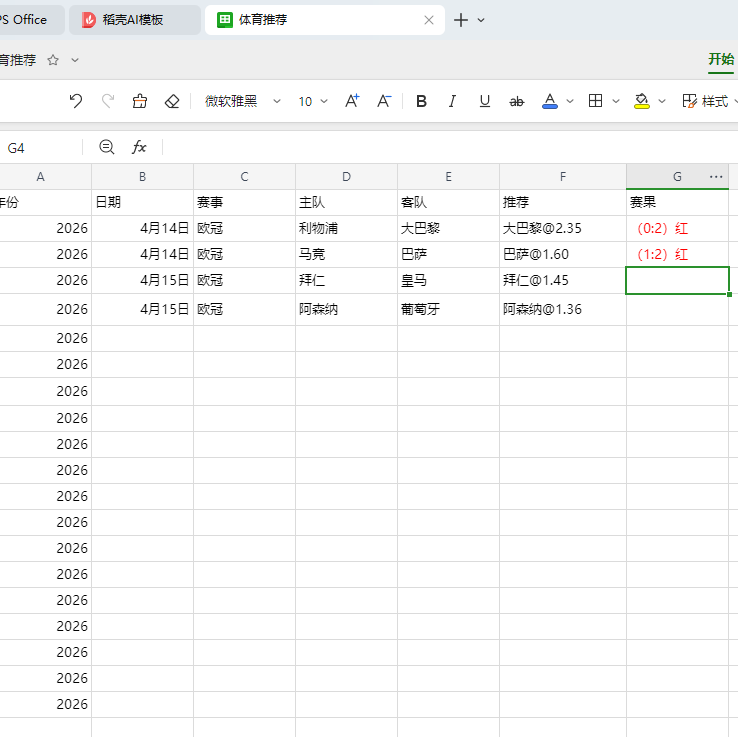
Task: Toggle underline formatting
Action: [x=485, y=101]
